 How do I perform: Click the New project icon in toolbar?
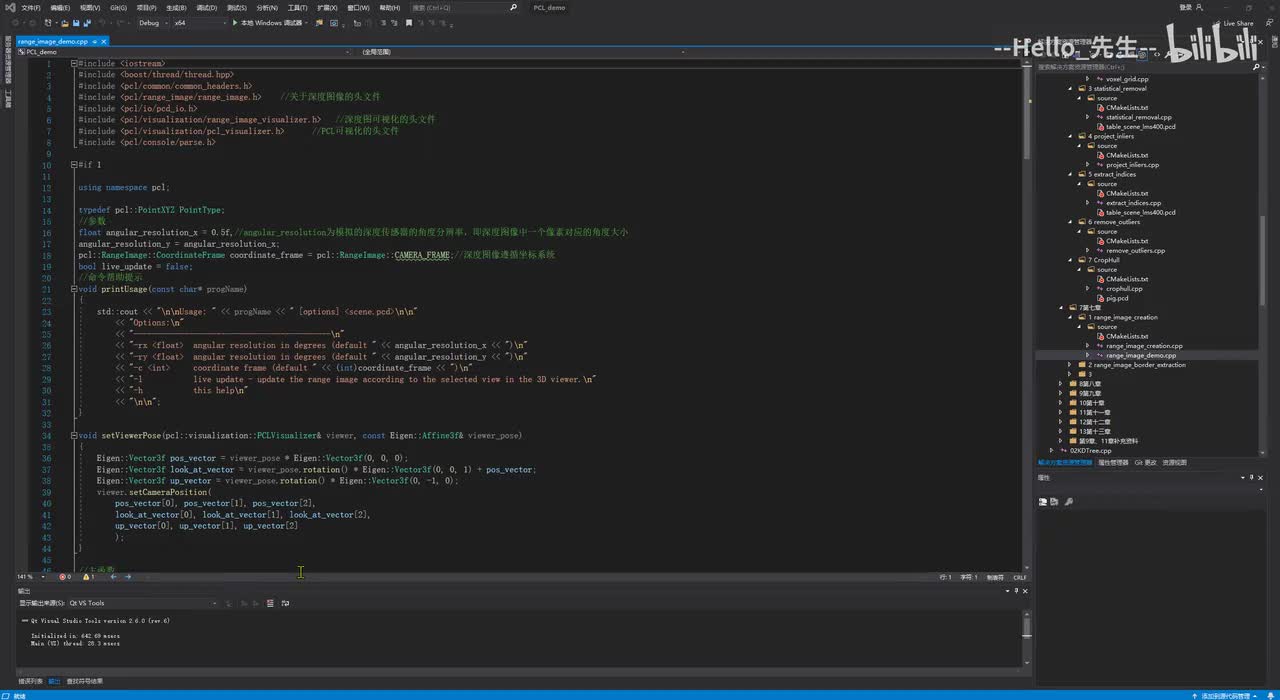50,22
